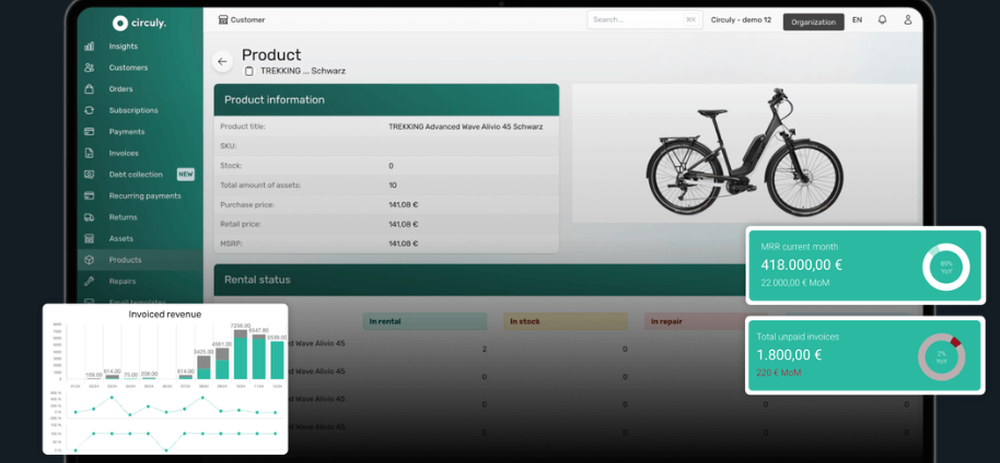1000x463 pixels.
Task: Open Returns in the sidebar
Action: 123,217
